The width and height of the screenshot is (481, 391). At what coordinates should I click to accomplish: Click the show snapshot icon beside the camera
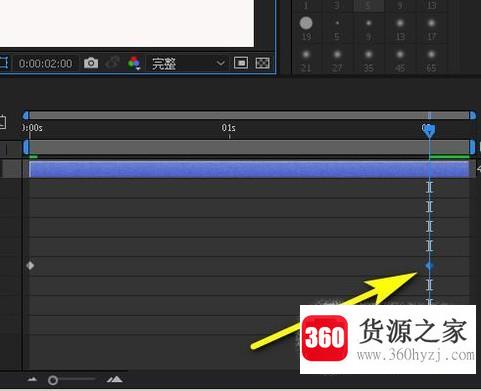(112, 63)
